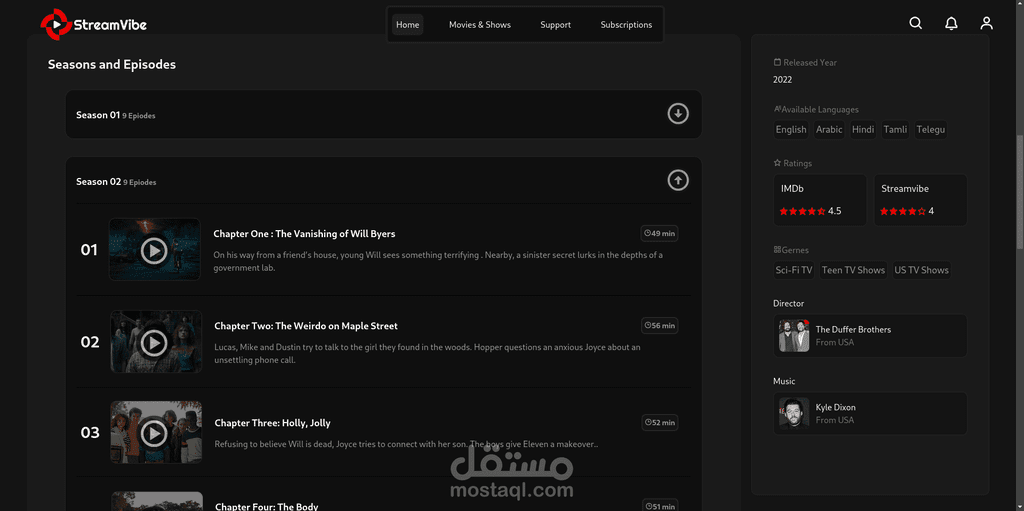Click the StreamVibe logo
The width and height of the screenshot is (1024, 511).
(93, 24)
